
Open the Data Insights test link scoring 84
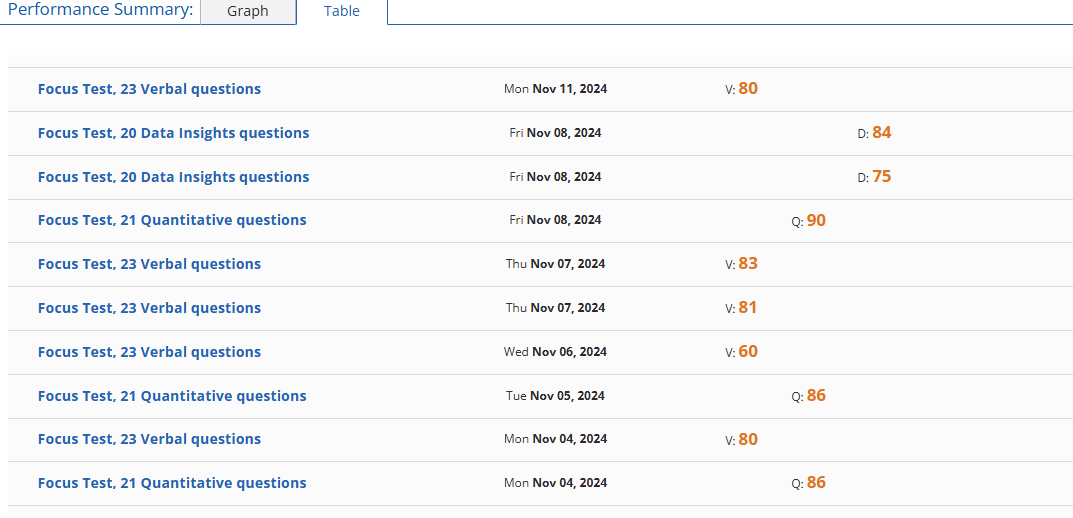click(173, 133)
